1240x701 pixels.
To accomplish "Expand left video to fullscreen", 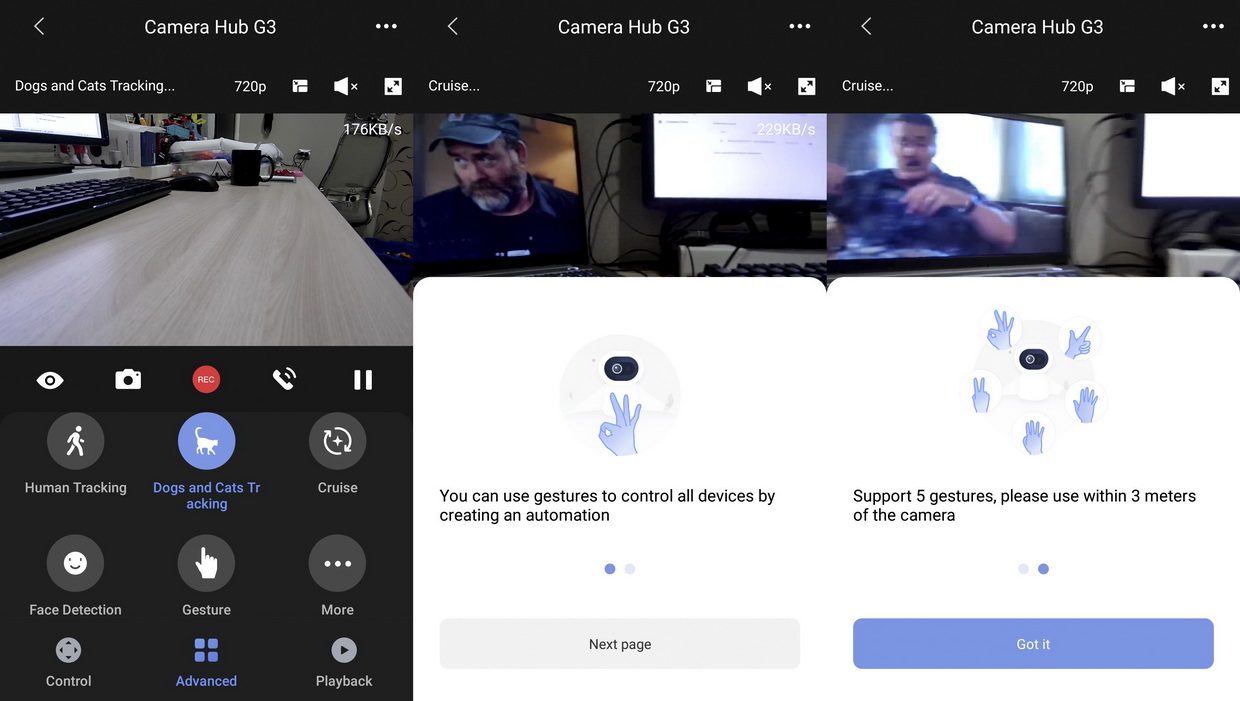I will click(393, 86).
